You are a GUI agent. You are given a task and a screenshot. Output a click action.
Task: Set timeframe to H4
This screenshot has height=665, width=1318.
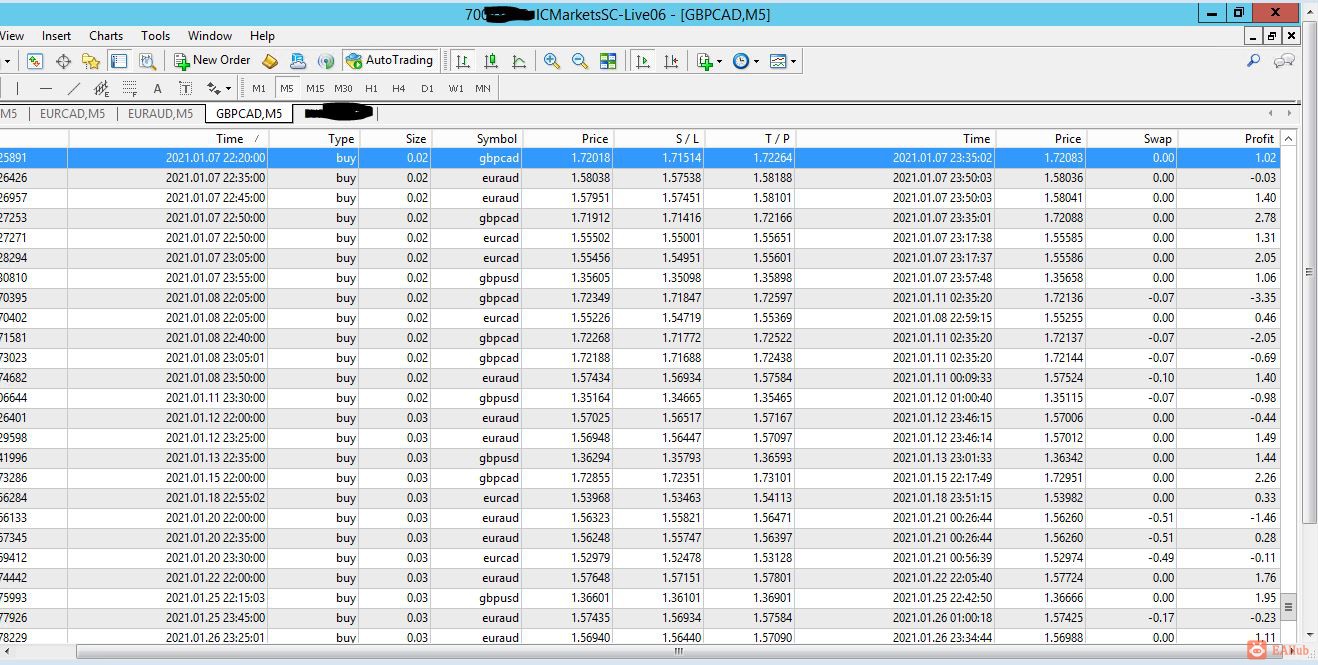(399, 88)
